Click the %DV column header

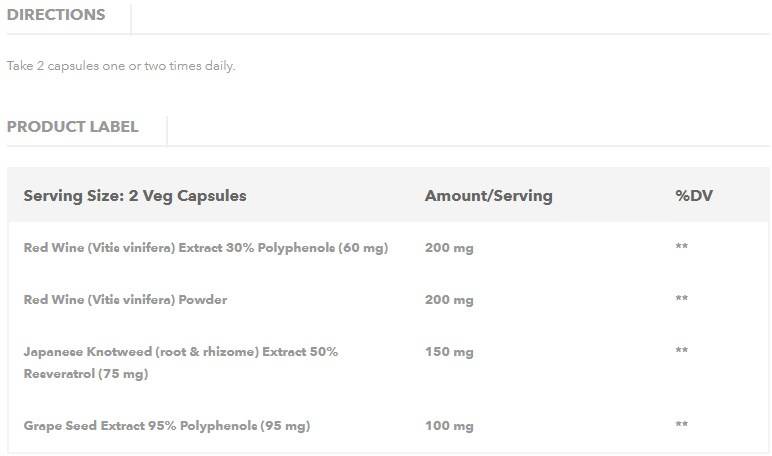point(694,196)
